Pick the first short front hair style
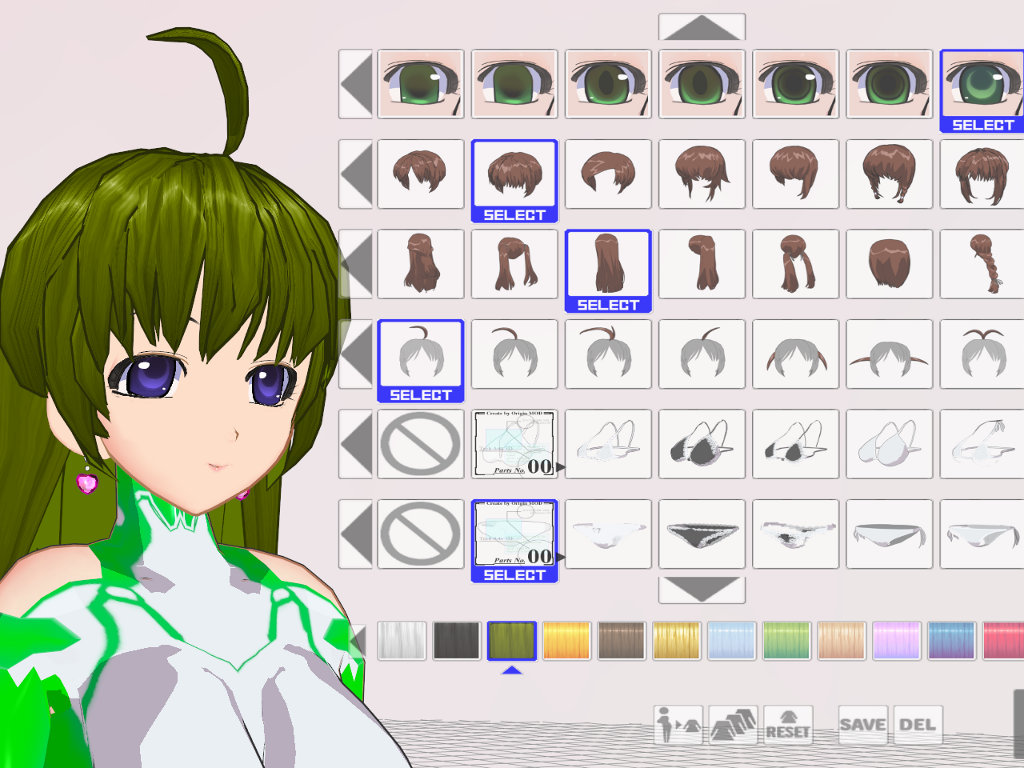1024x768 pixels. (420, 174)
